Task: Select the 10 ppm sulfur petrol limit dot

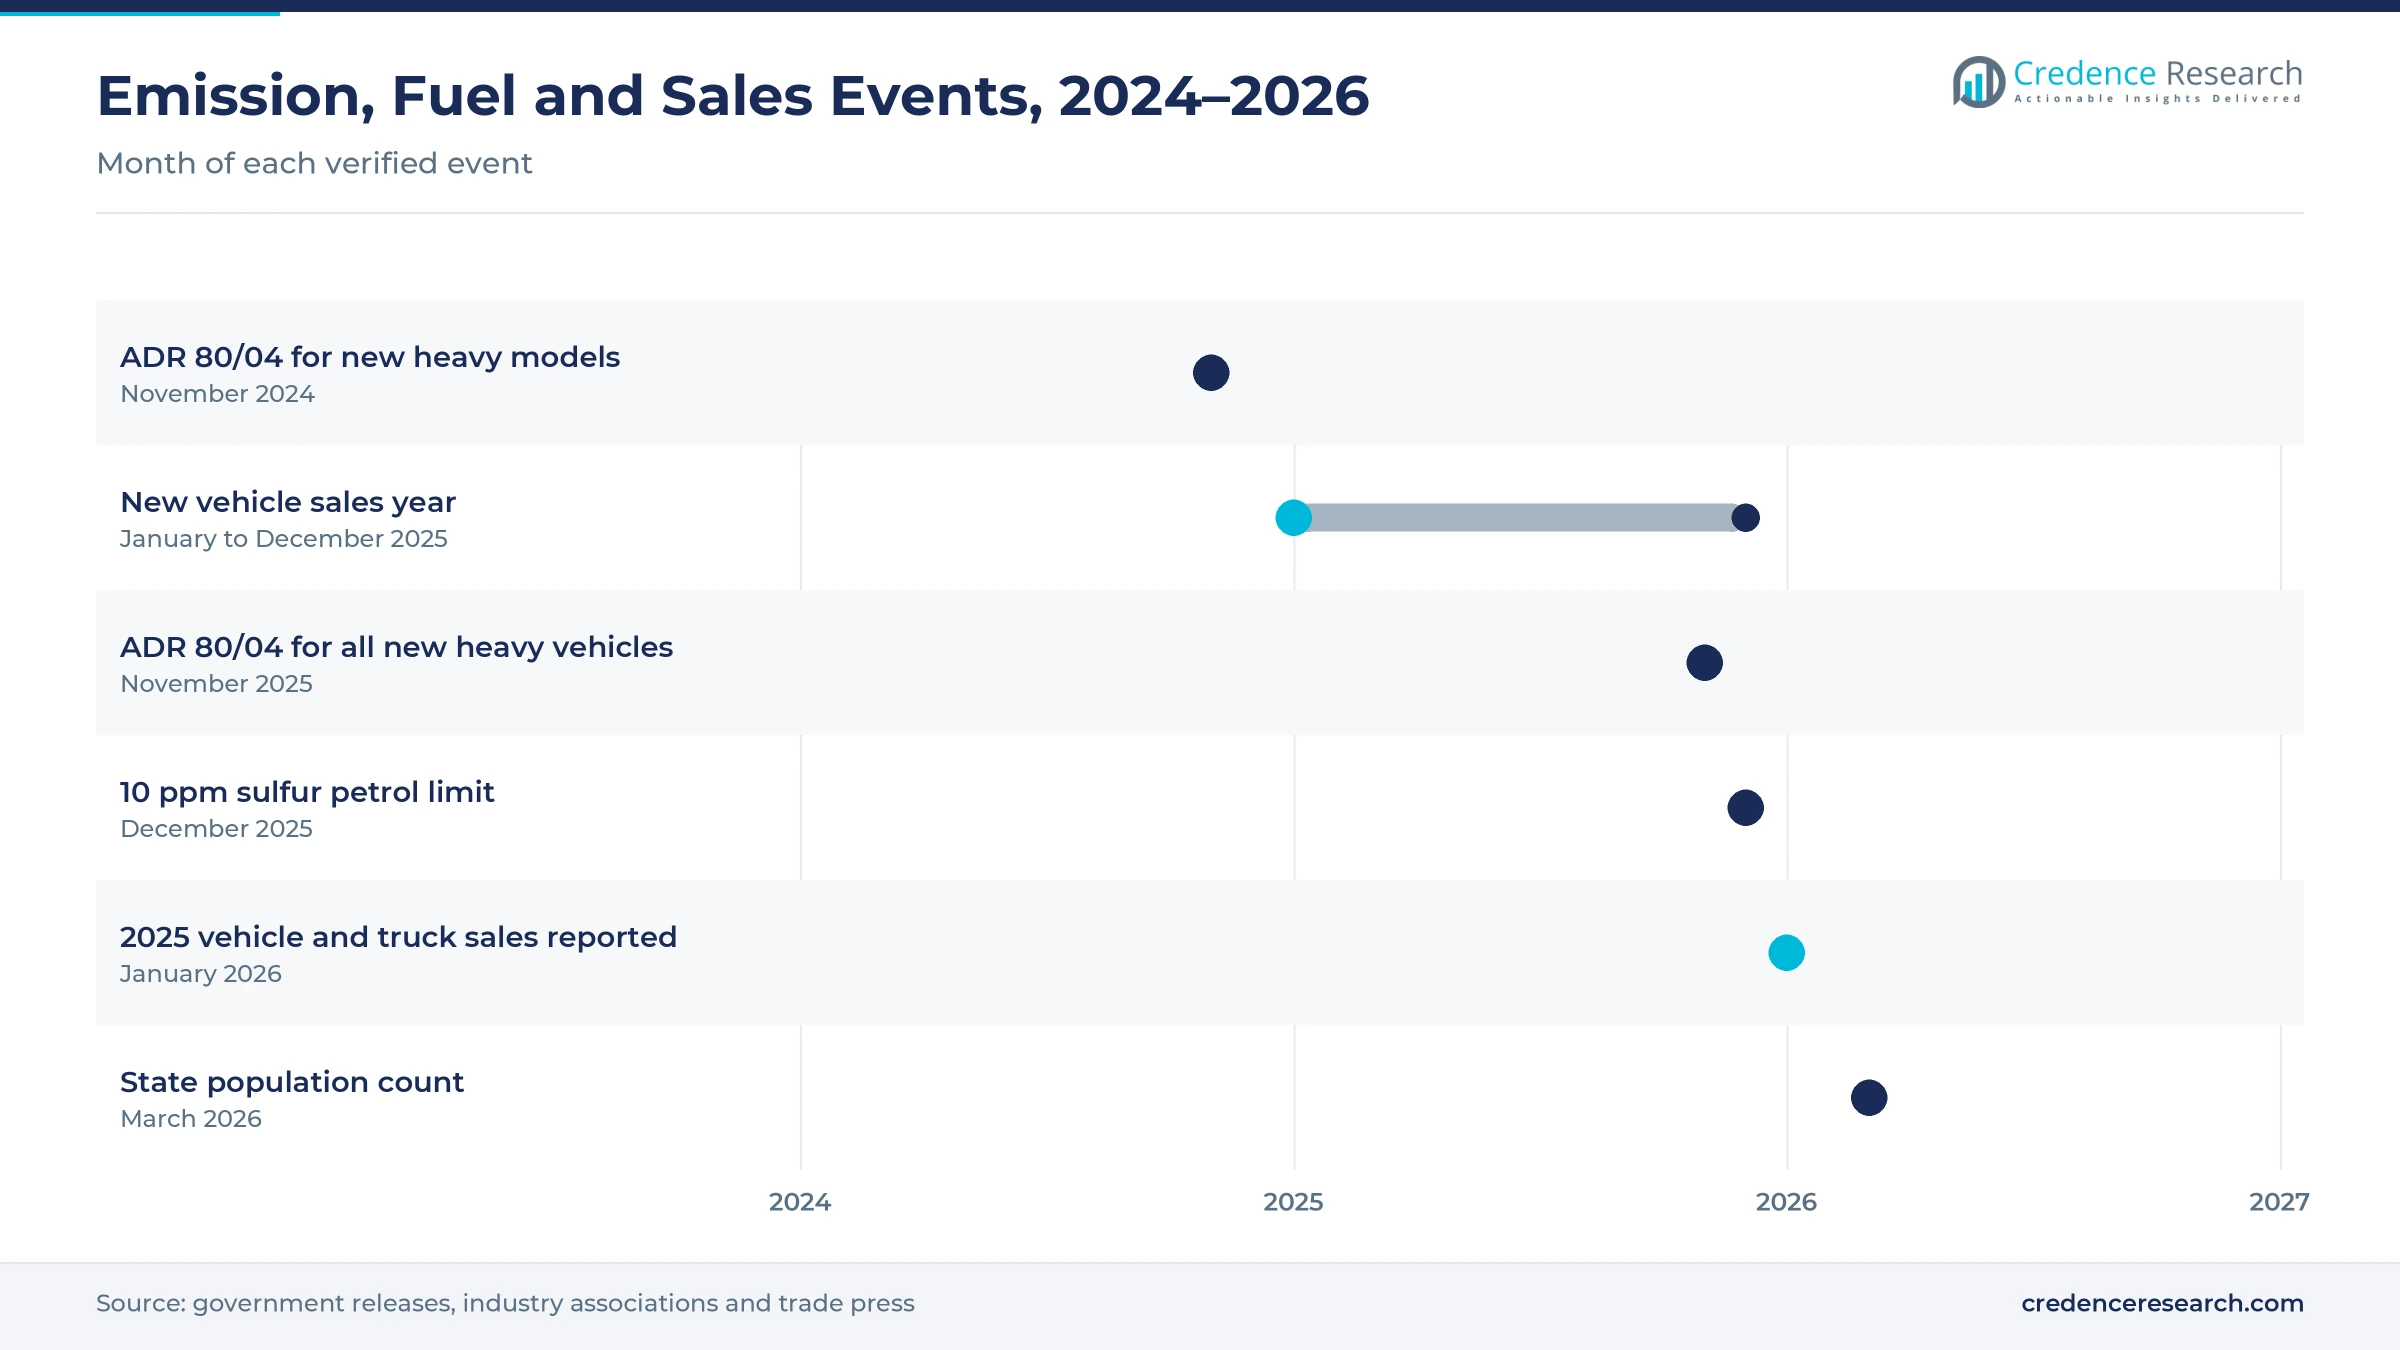Action: click(x=1745, y=808)
